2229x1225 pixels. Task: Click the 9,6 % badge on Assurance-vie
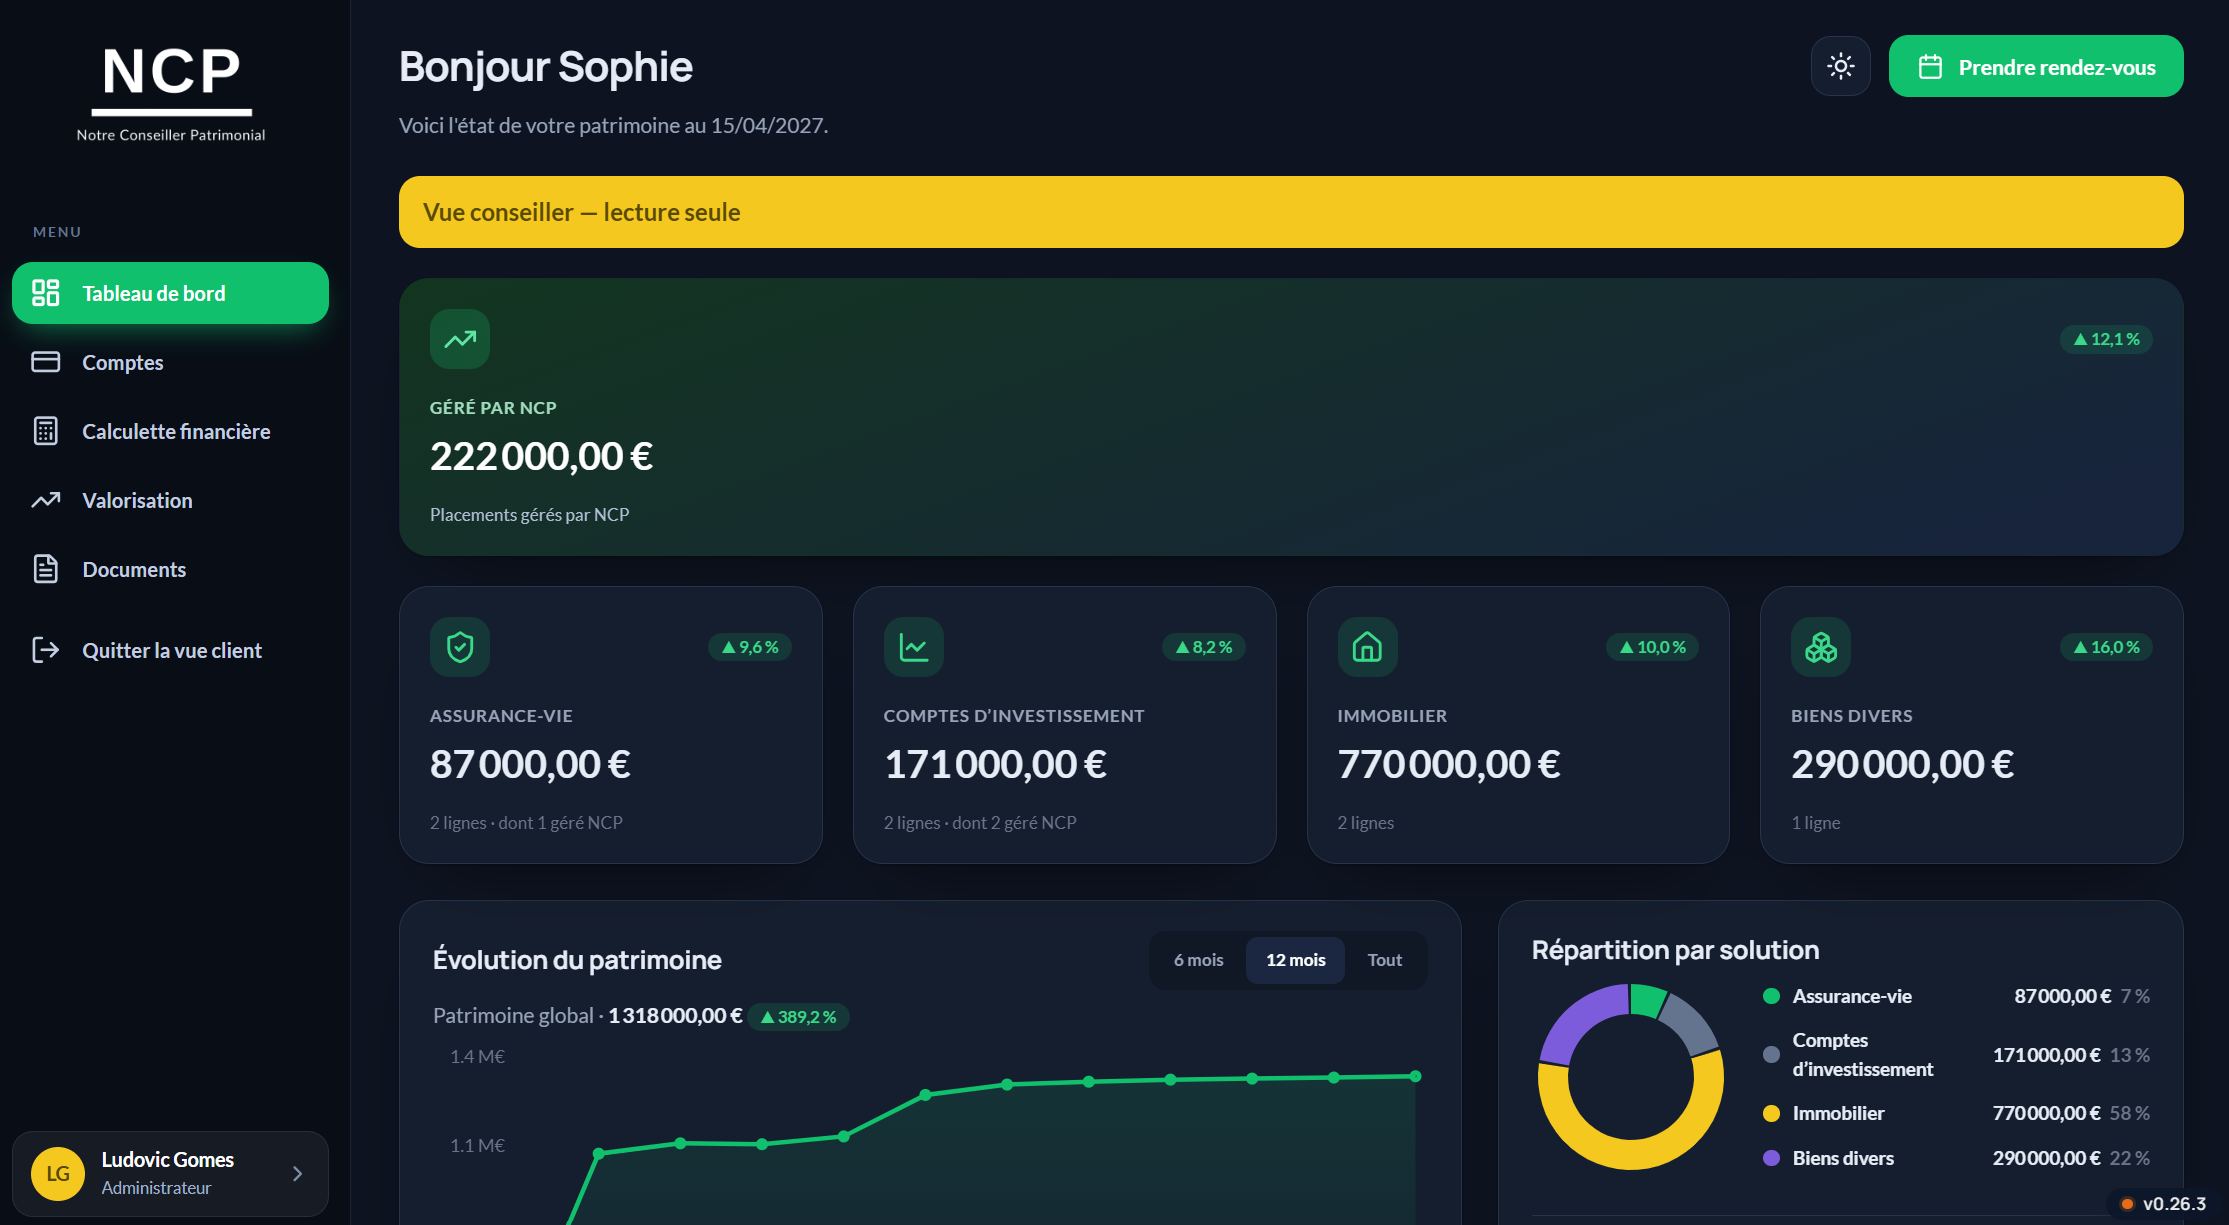click(x=750, y=647)
